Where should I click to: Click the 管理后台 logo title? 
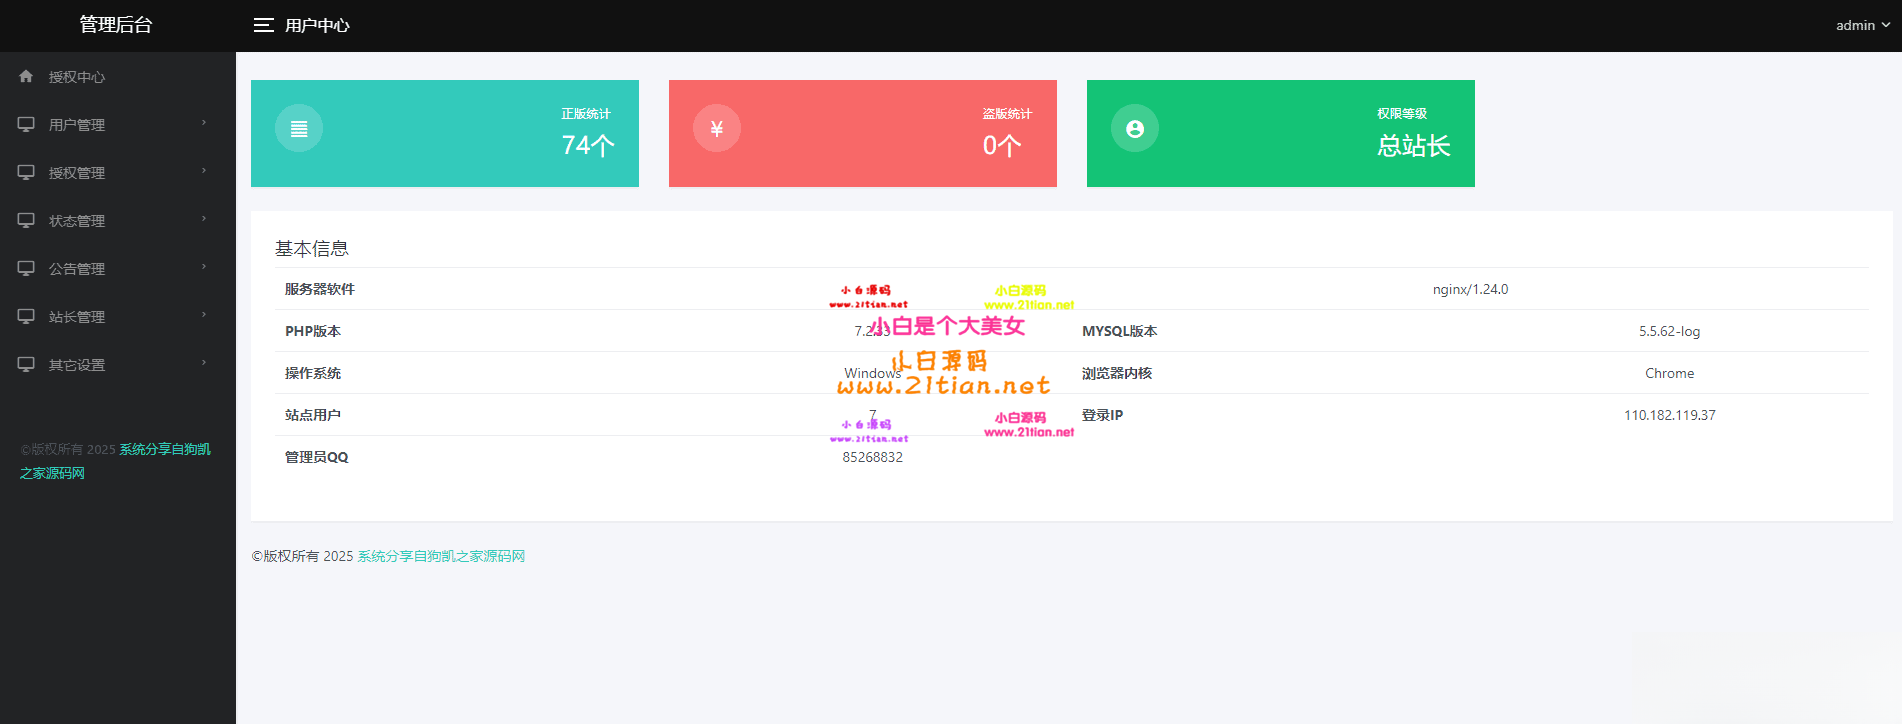[116, 25]
